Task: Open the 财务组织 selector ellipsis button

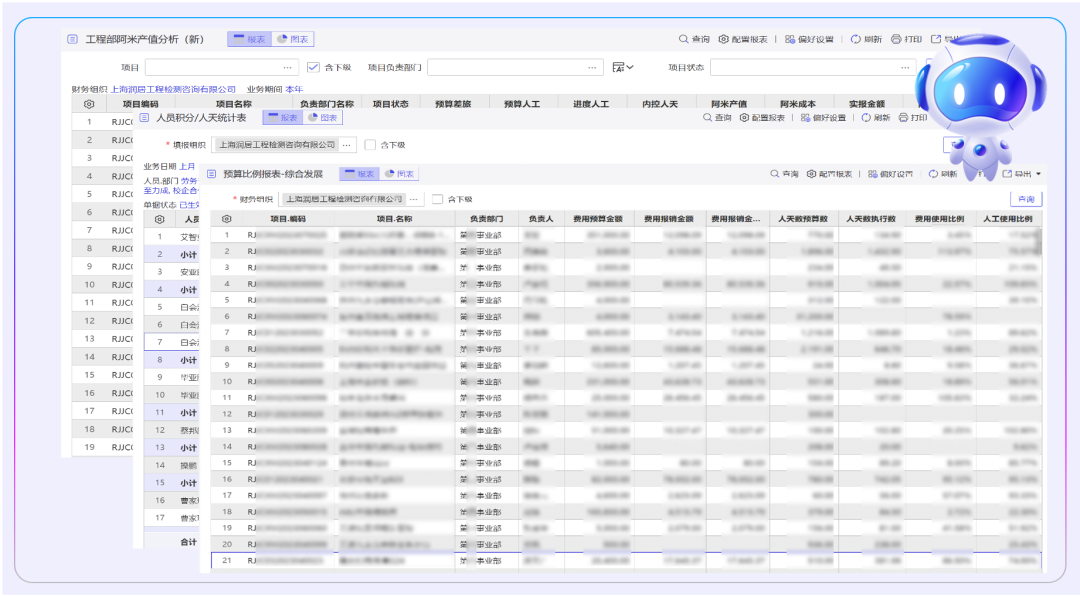Action: point(415,199)
